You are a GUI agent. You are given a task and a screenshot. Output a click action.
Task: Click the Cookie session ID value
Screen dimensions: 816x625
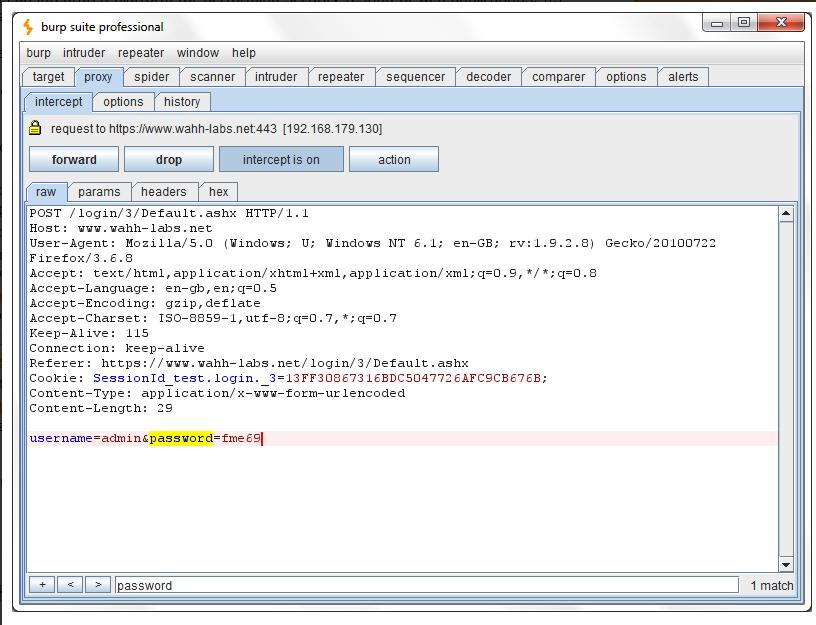pos(413,378)
